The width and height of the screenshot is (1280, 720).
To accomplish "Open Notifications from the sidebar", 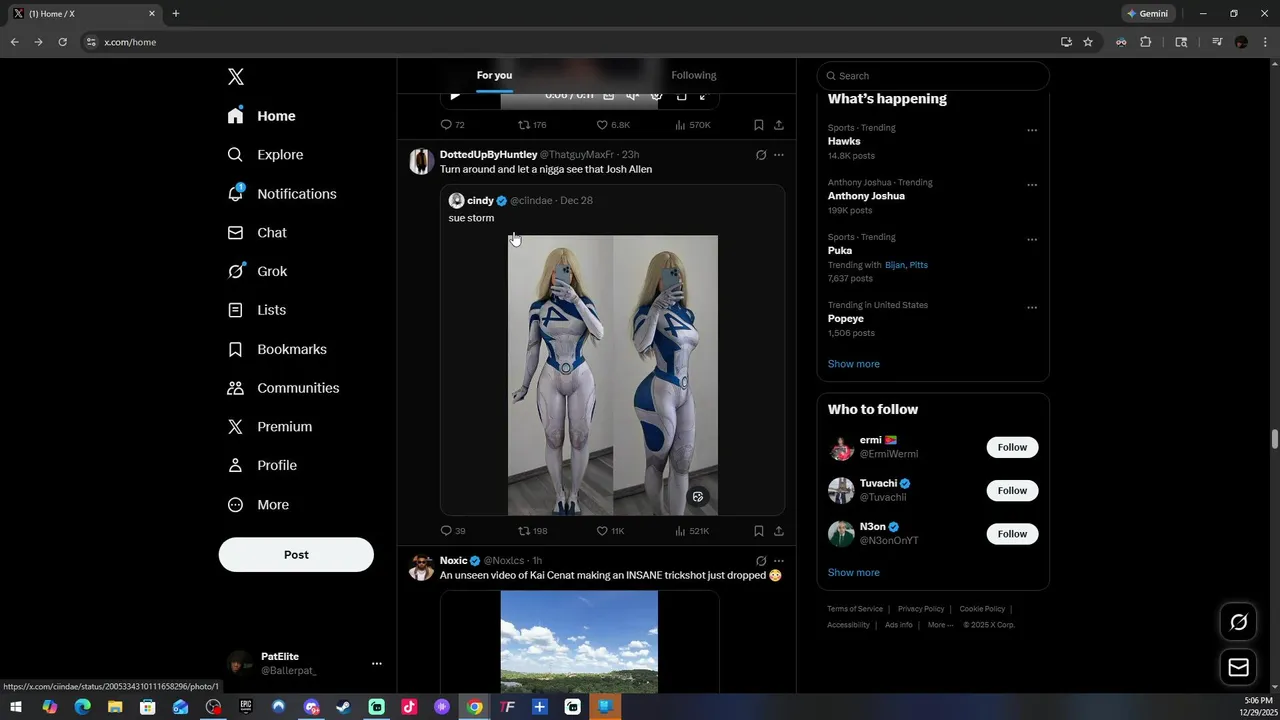I will [283, 194].
